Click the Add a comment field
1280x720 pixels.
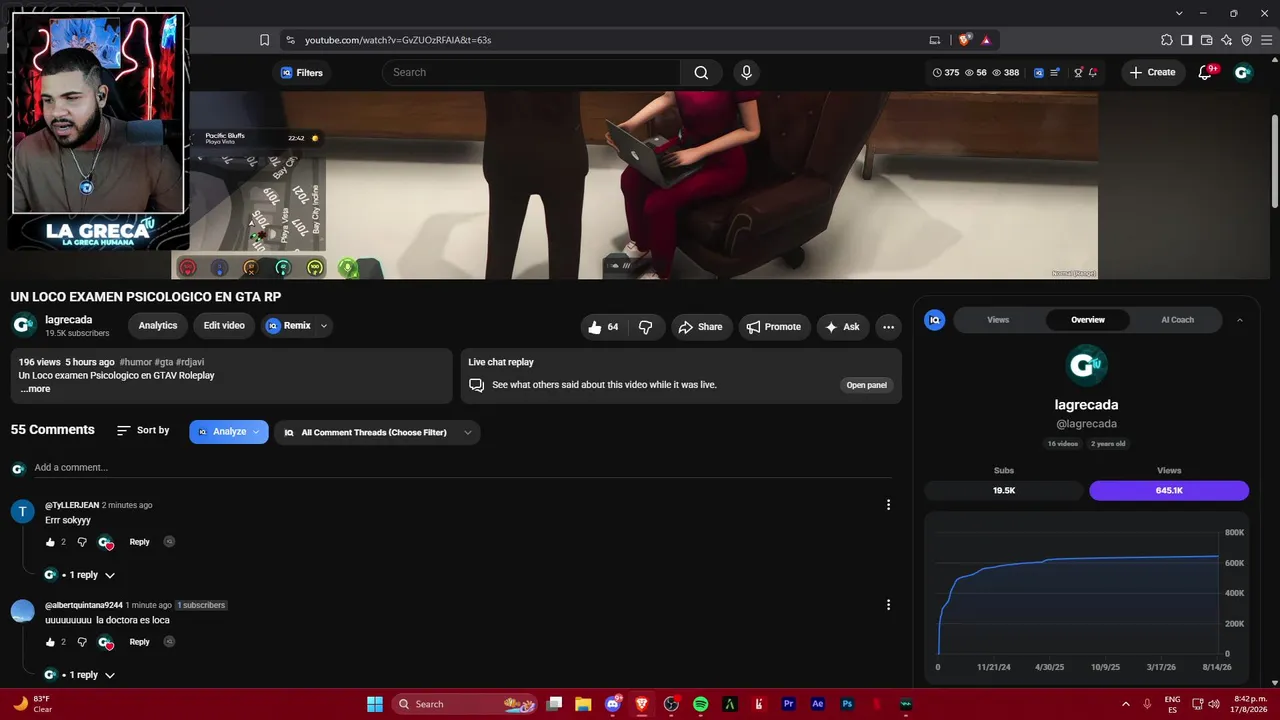click(462, 468)
